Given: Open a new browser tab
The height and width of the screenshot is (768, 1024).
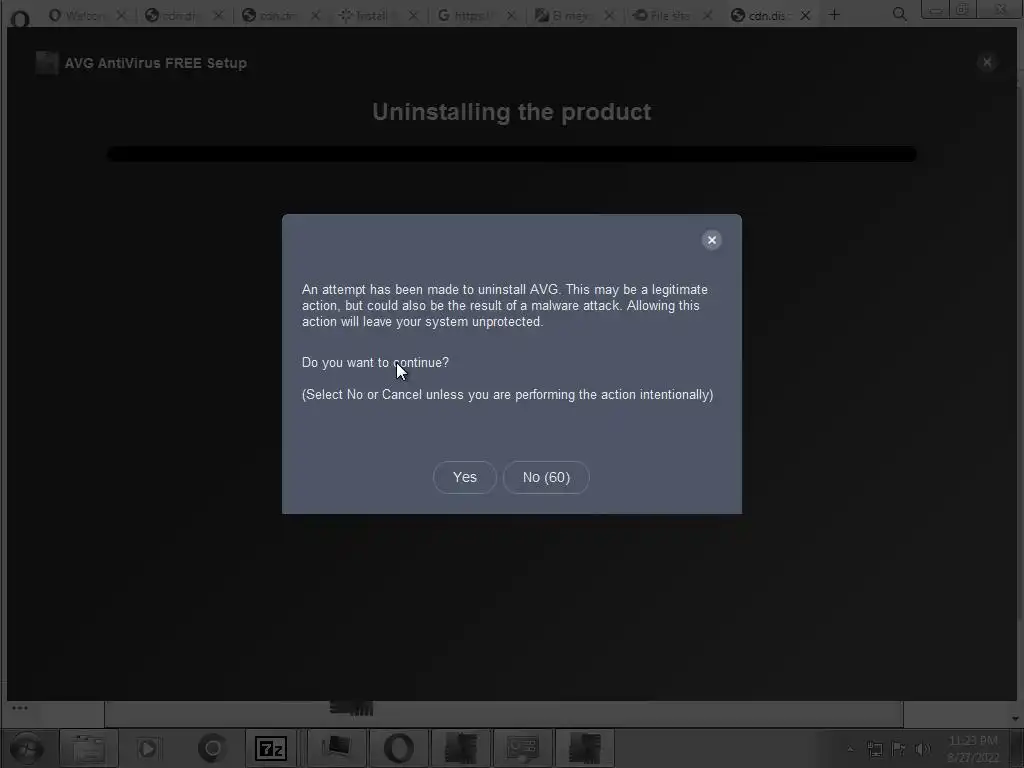Looking at the screenshot, I should click(834, 14).
